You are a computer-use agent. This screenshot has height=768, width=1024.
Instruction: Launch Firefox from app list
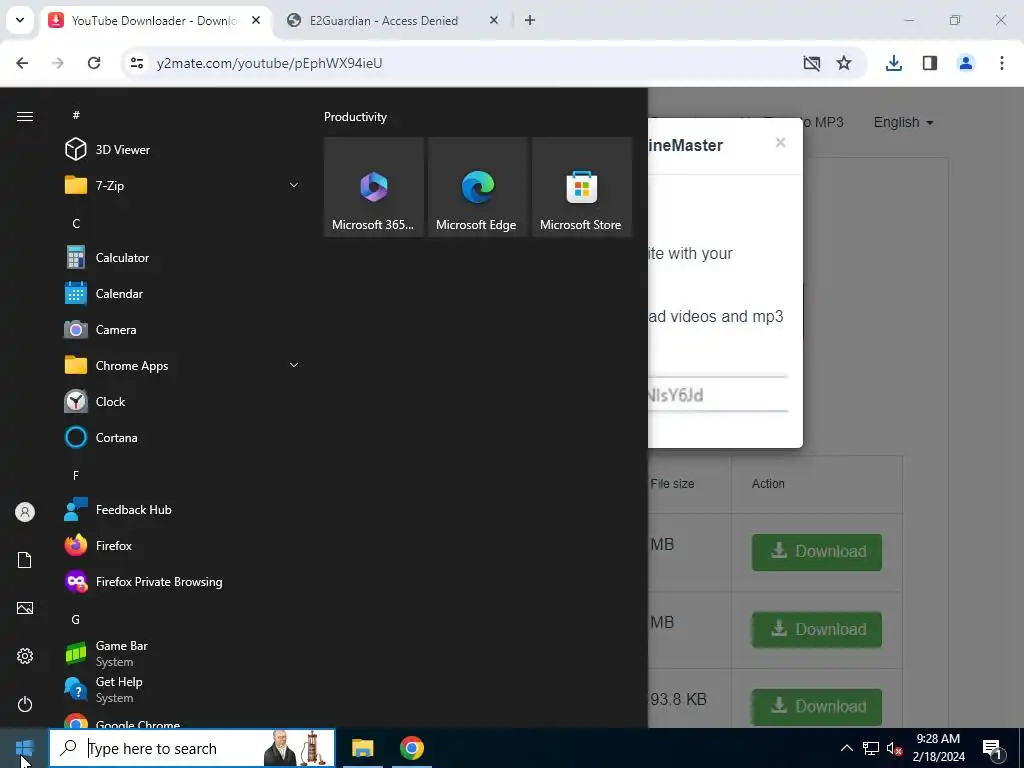(x=180, y=545)
